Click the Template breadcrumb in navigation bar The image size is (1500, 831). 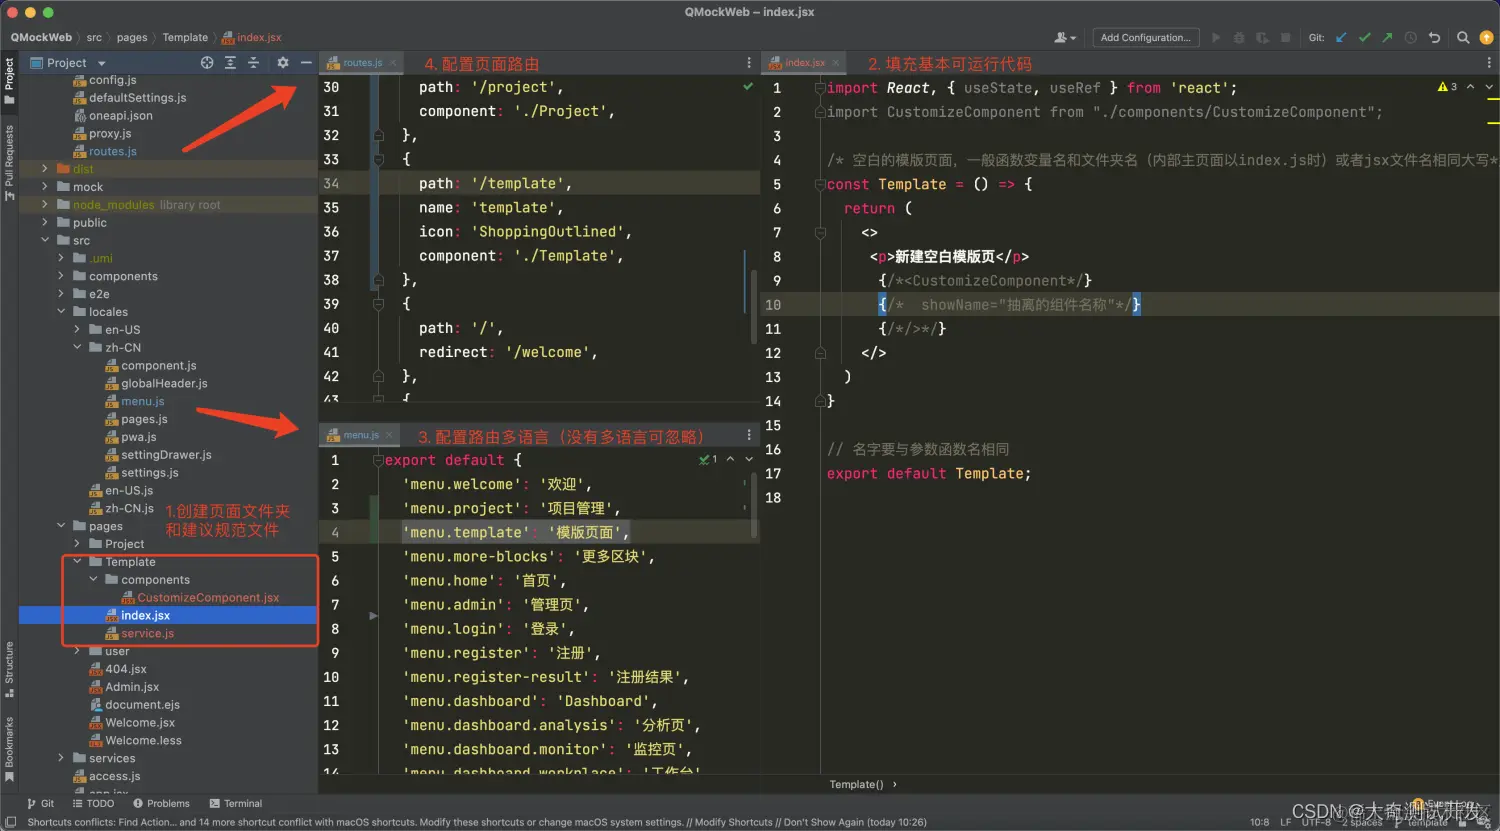point(185,38)
